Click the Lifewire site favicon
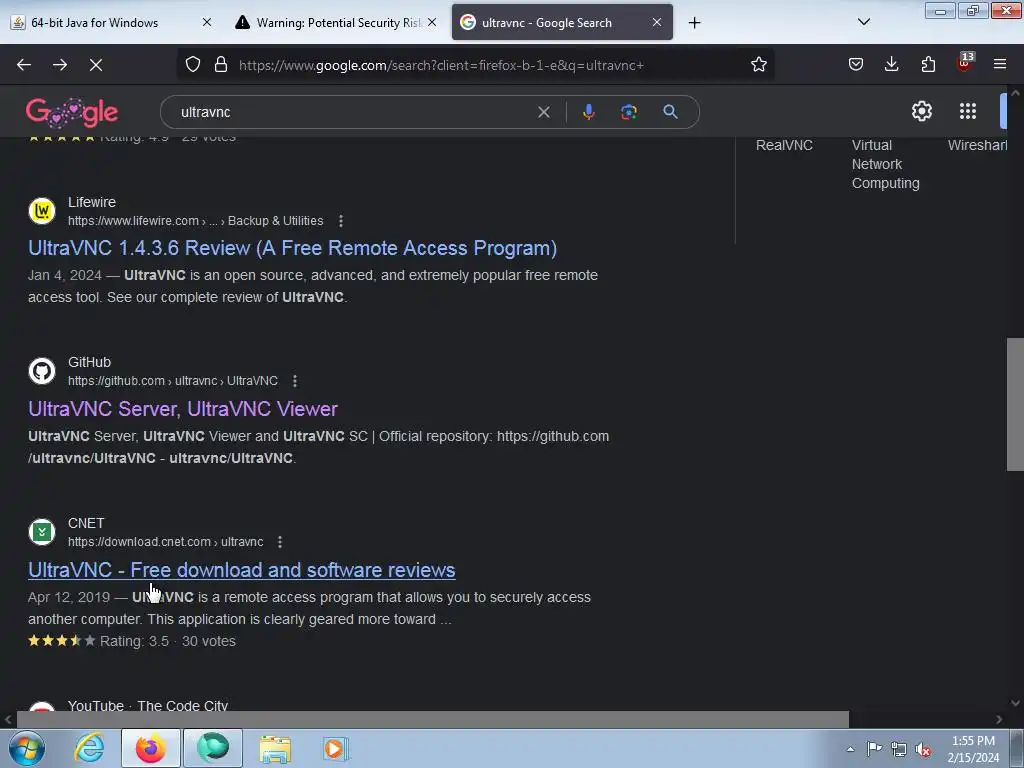 point(42,211)
